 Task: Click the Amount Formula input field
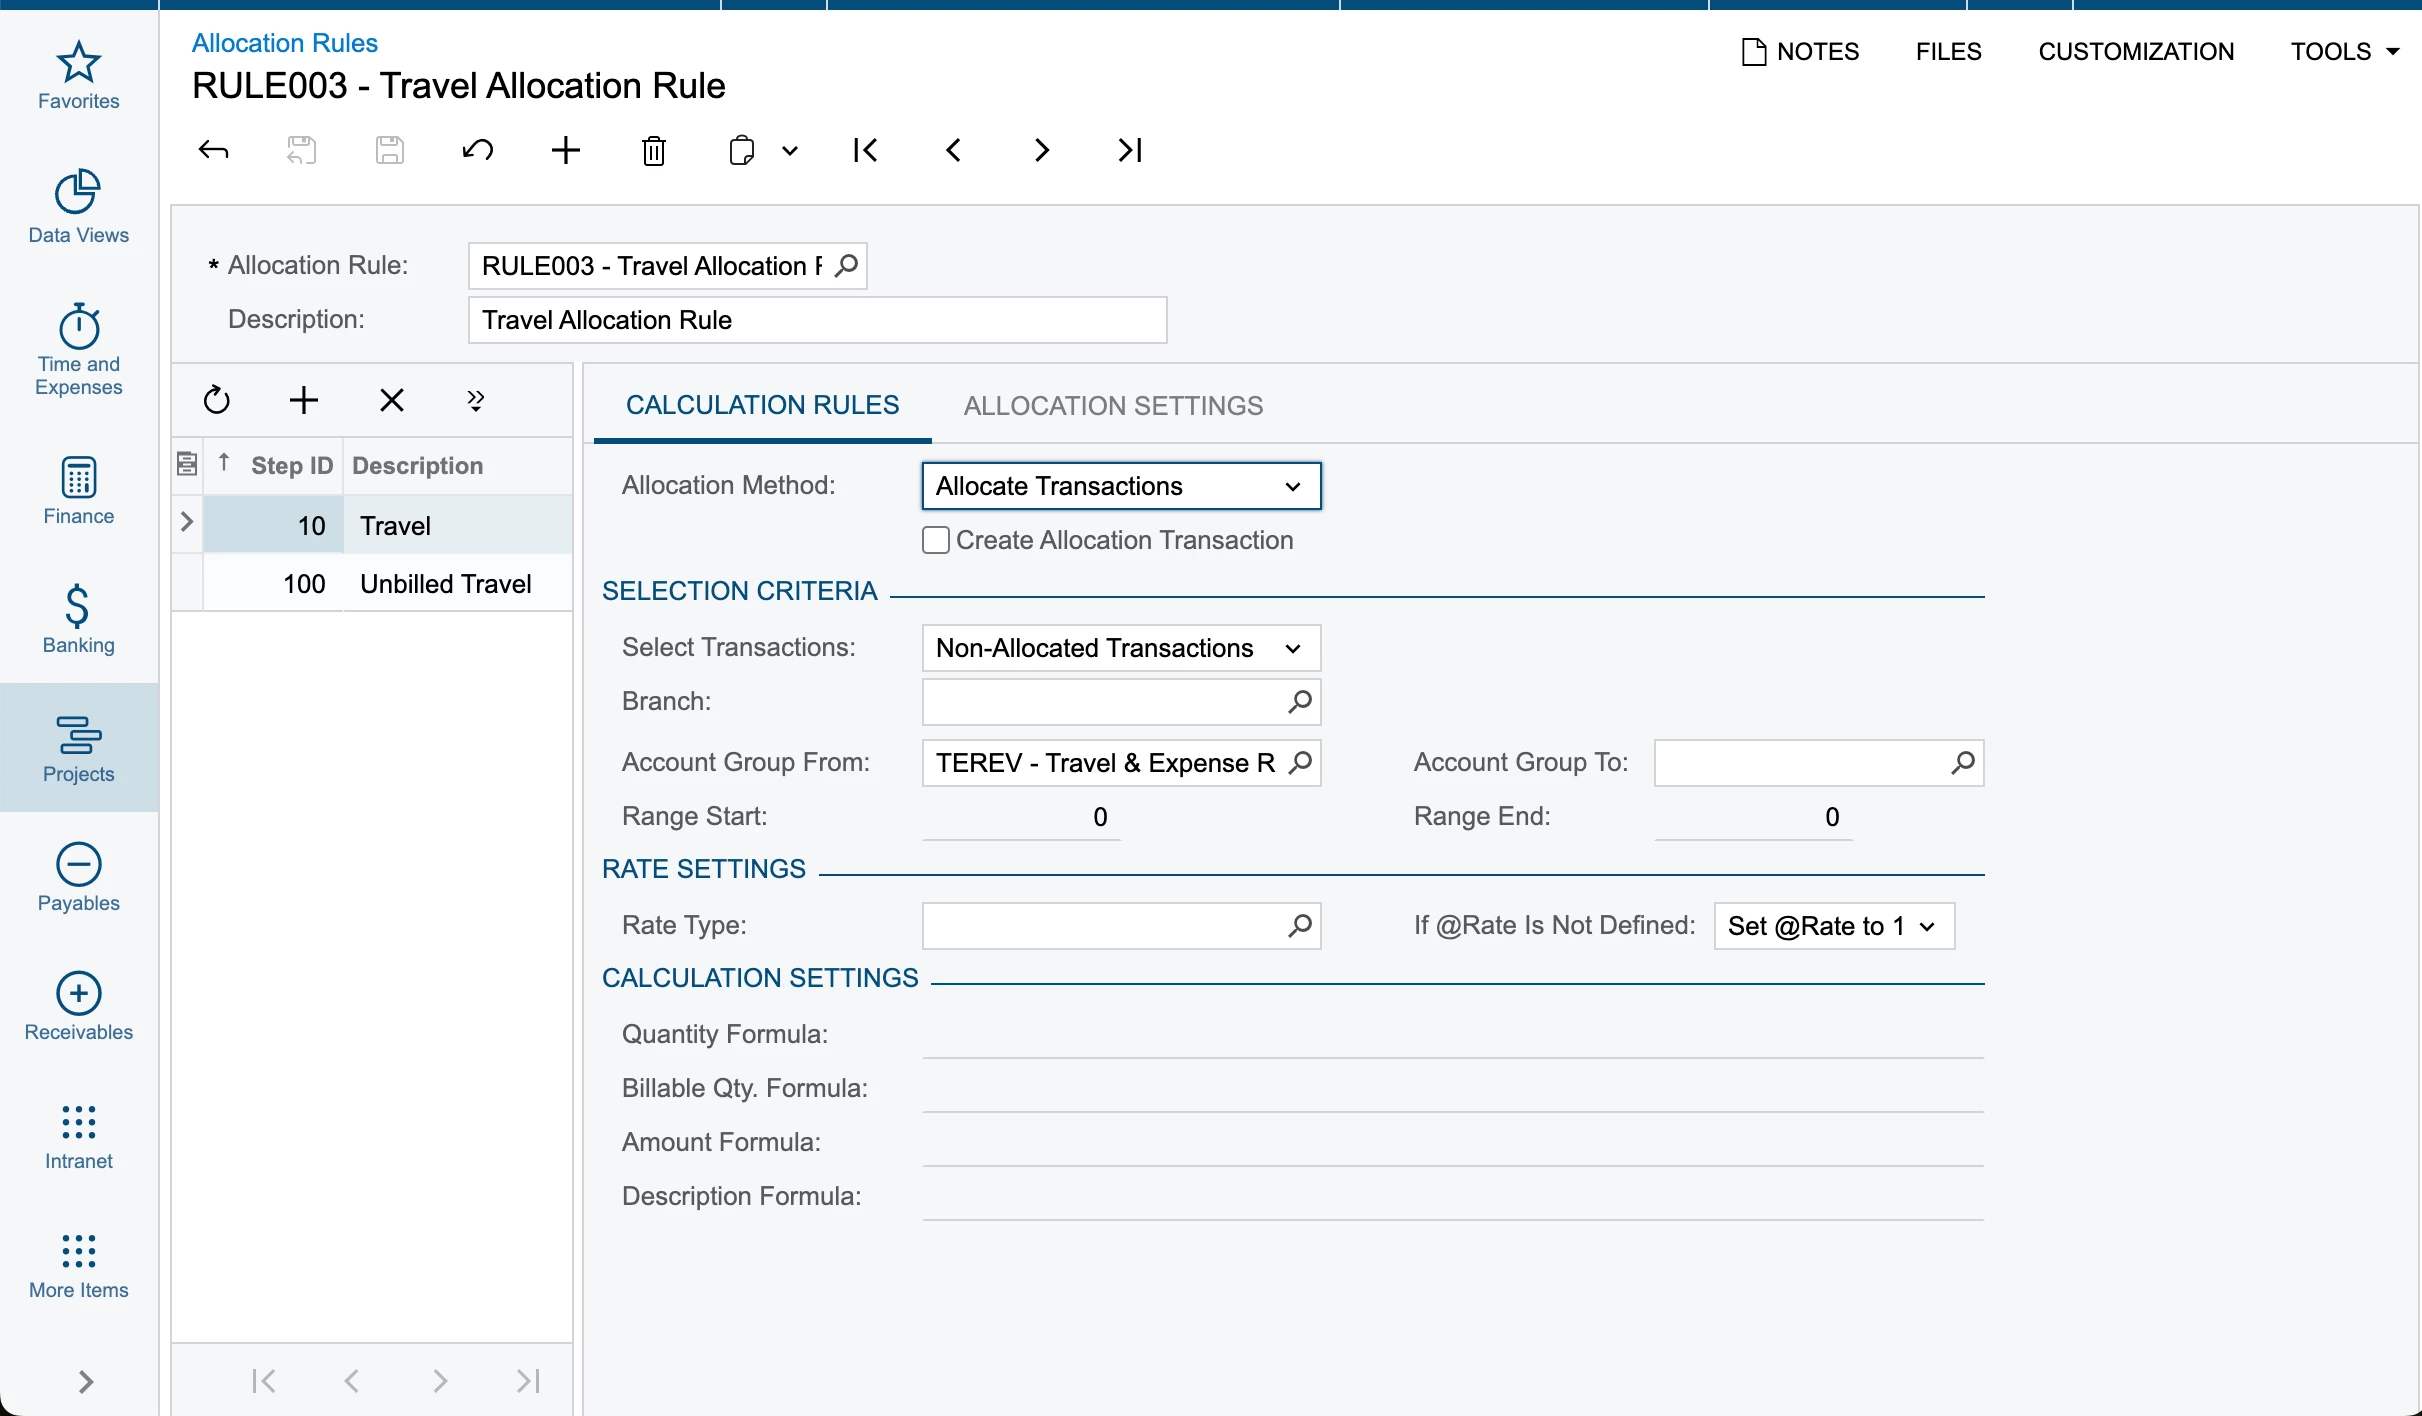point(1451,1143)
